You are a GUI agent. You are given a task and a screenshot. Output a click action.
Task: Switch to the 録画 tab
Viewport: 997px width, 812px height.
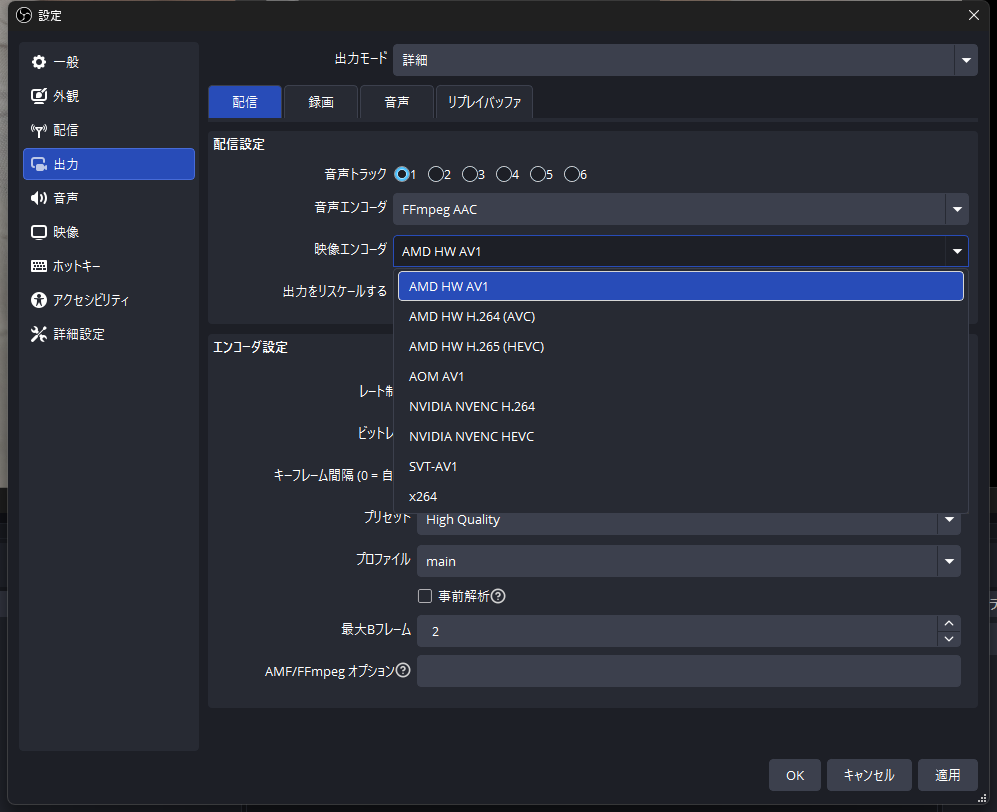pyautogui.click(x=321, y=102)
